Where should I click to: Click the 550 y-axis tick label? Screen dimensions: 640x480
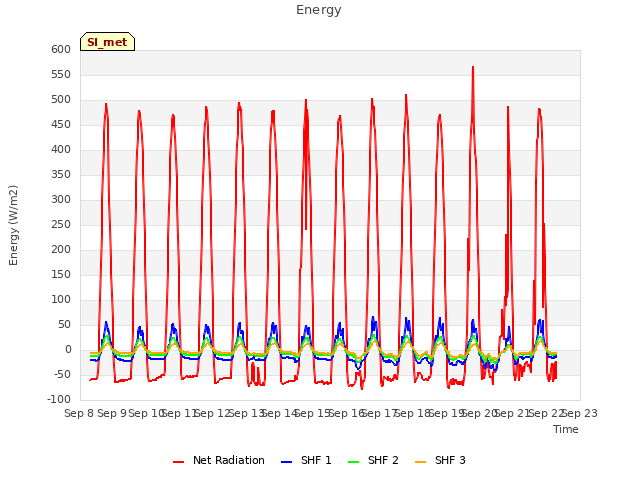coord(61,74)
